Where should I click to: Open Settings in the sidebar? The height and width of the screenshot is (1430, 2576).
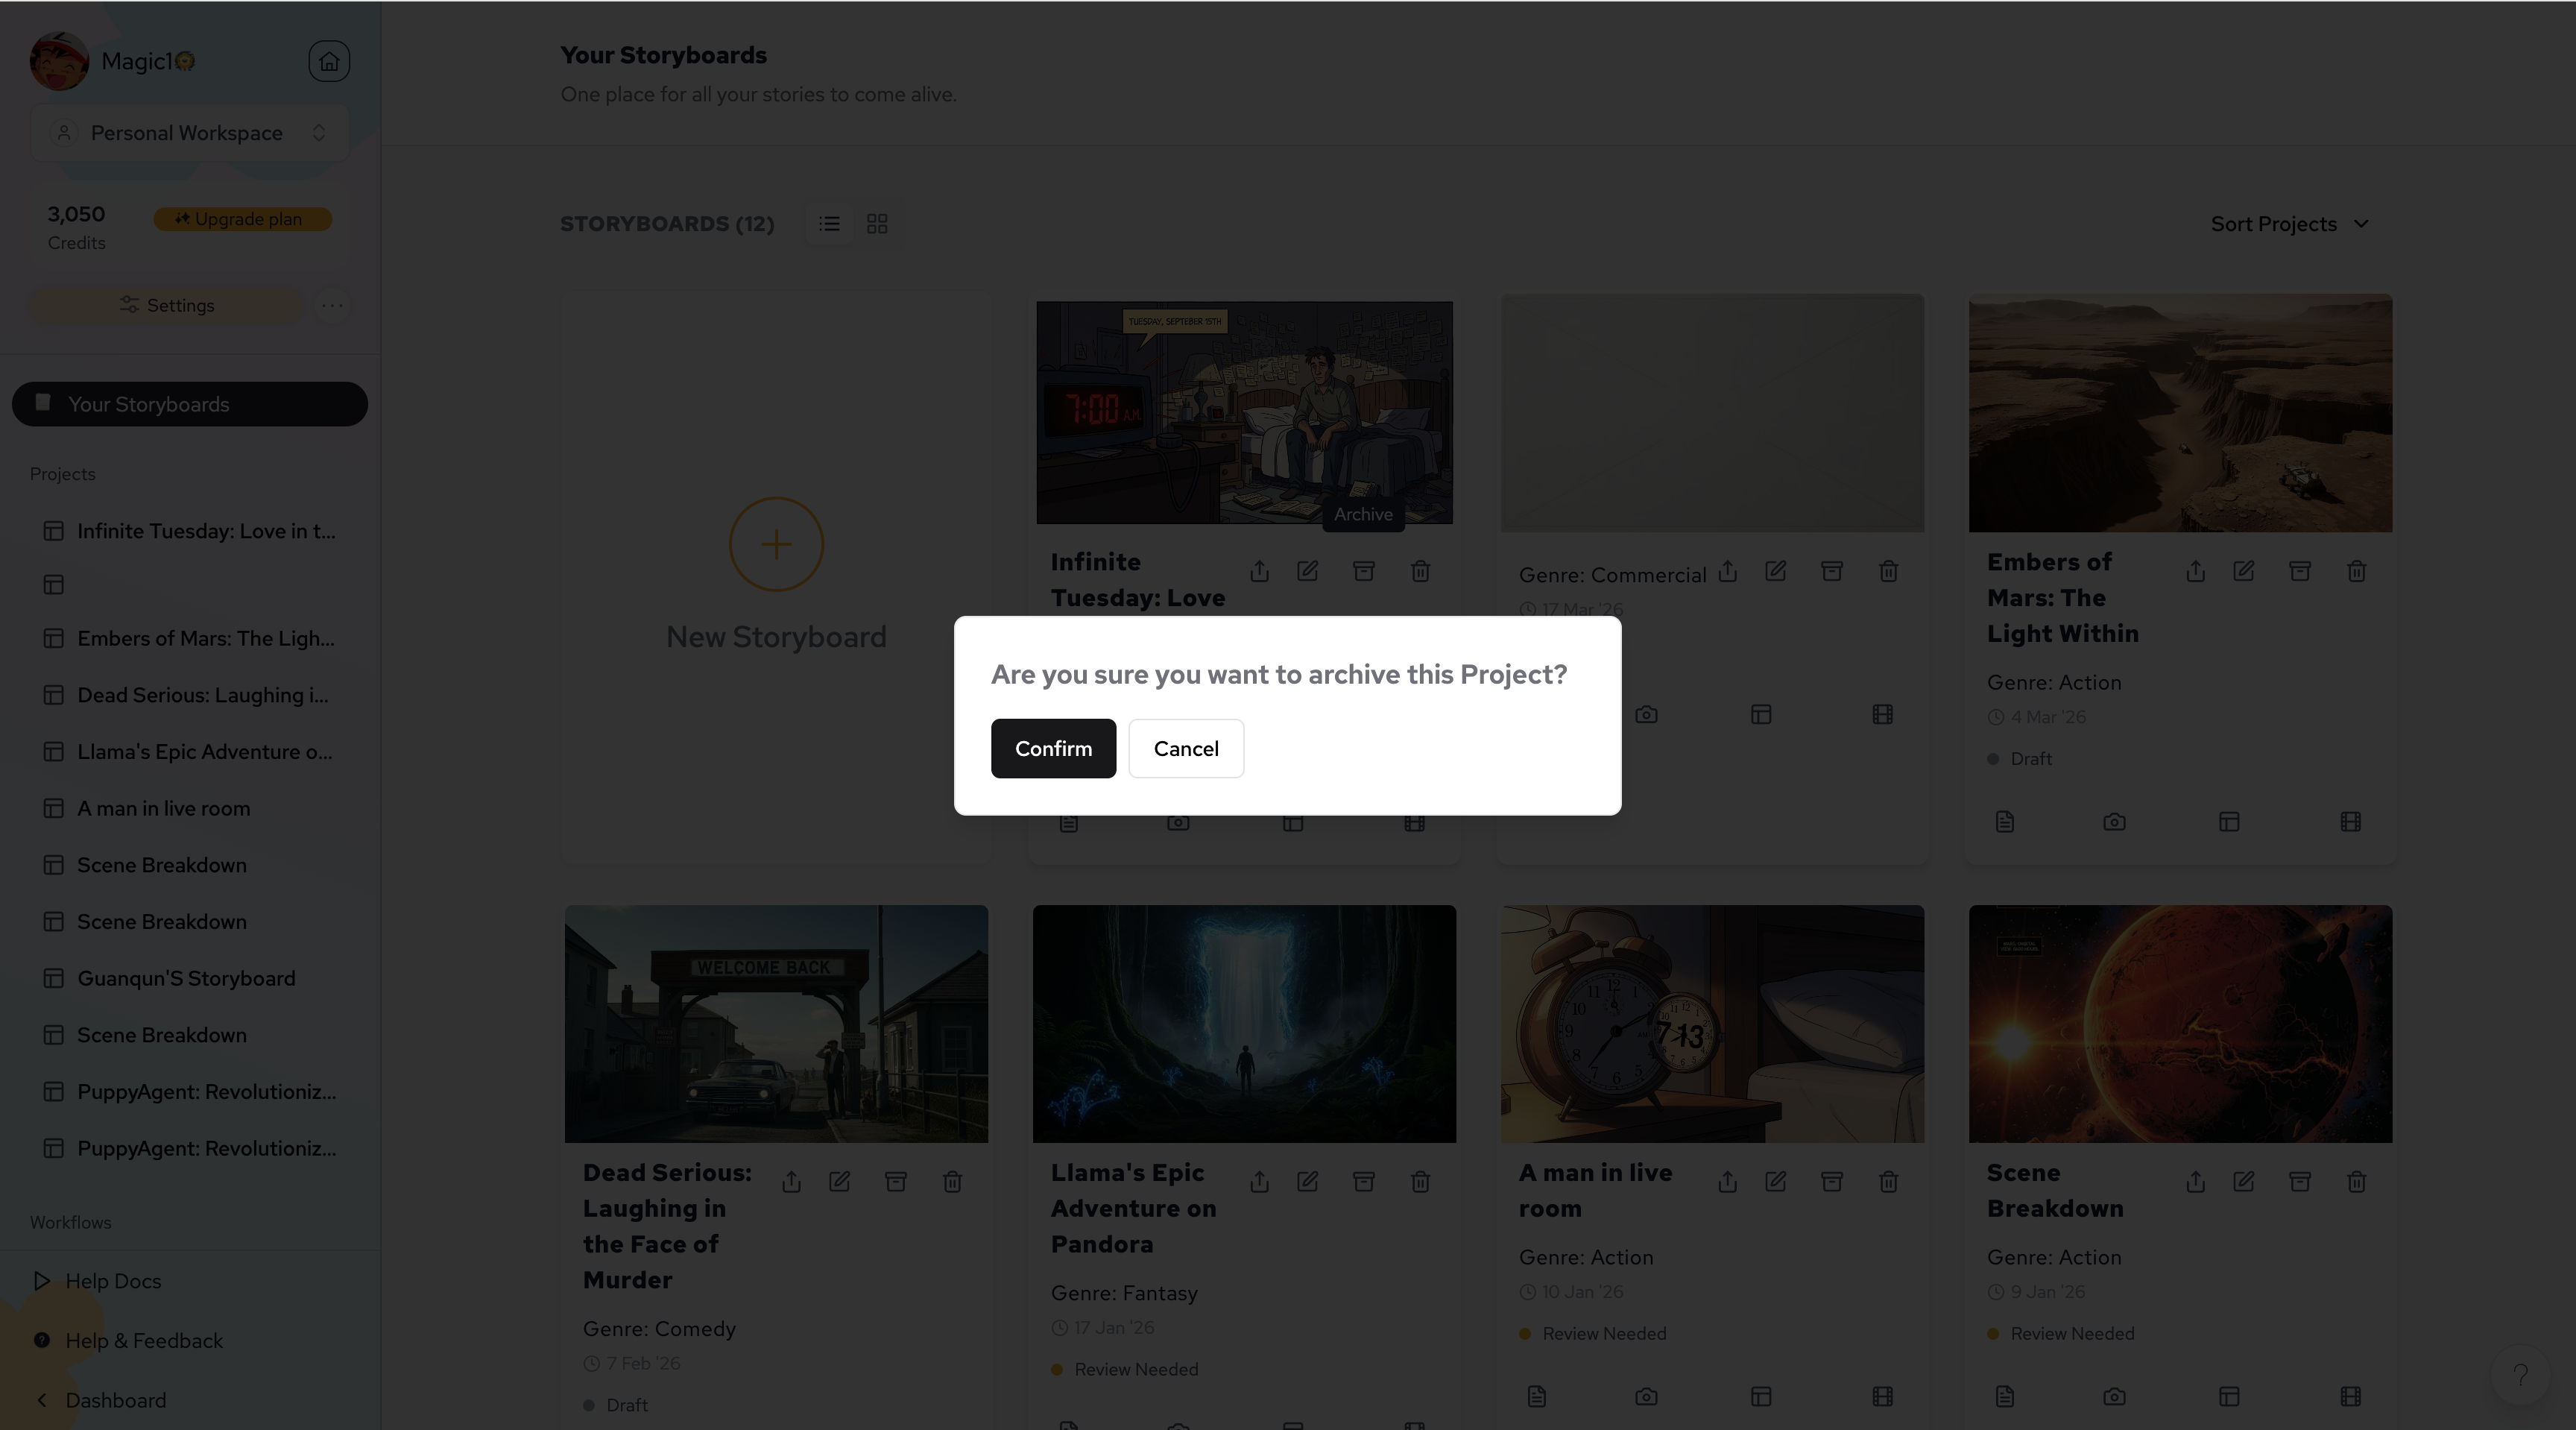point(167,305)
